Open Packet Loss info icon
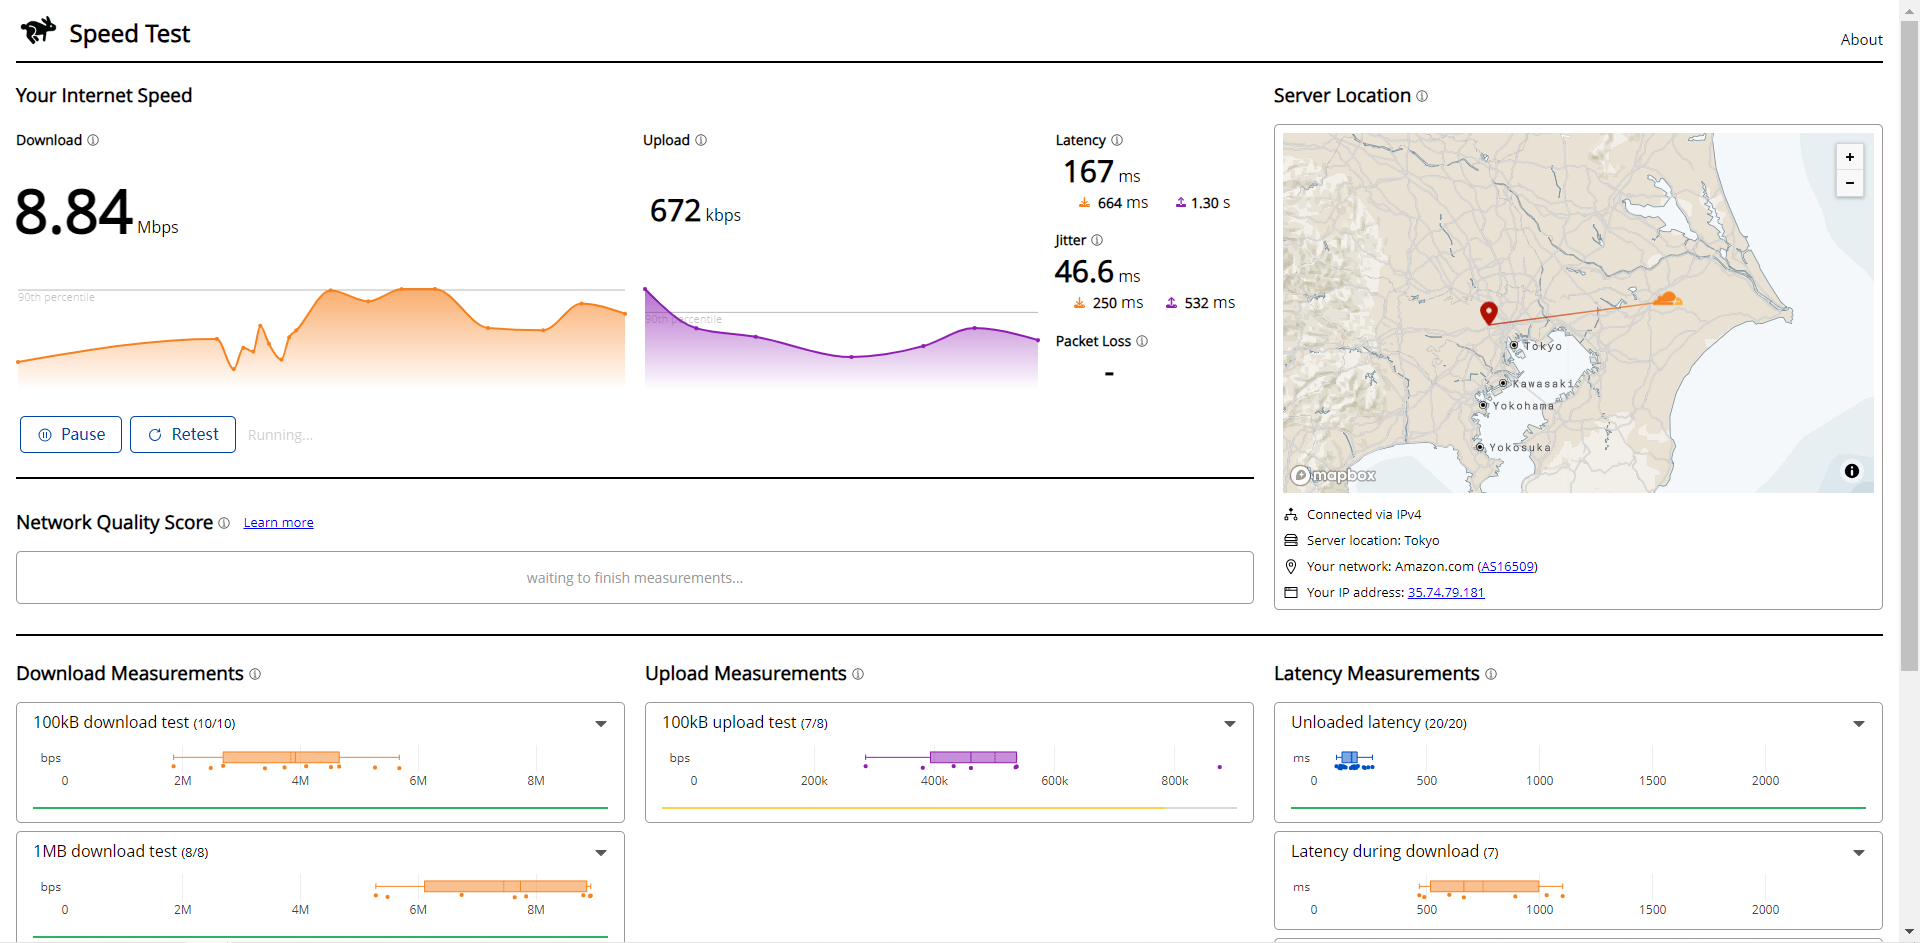Screen dimensions: 1920x943 point(1142,341)
